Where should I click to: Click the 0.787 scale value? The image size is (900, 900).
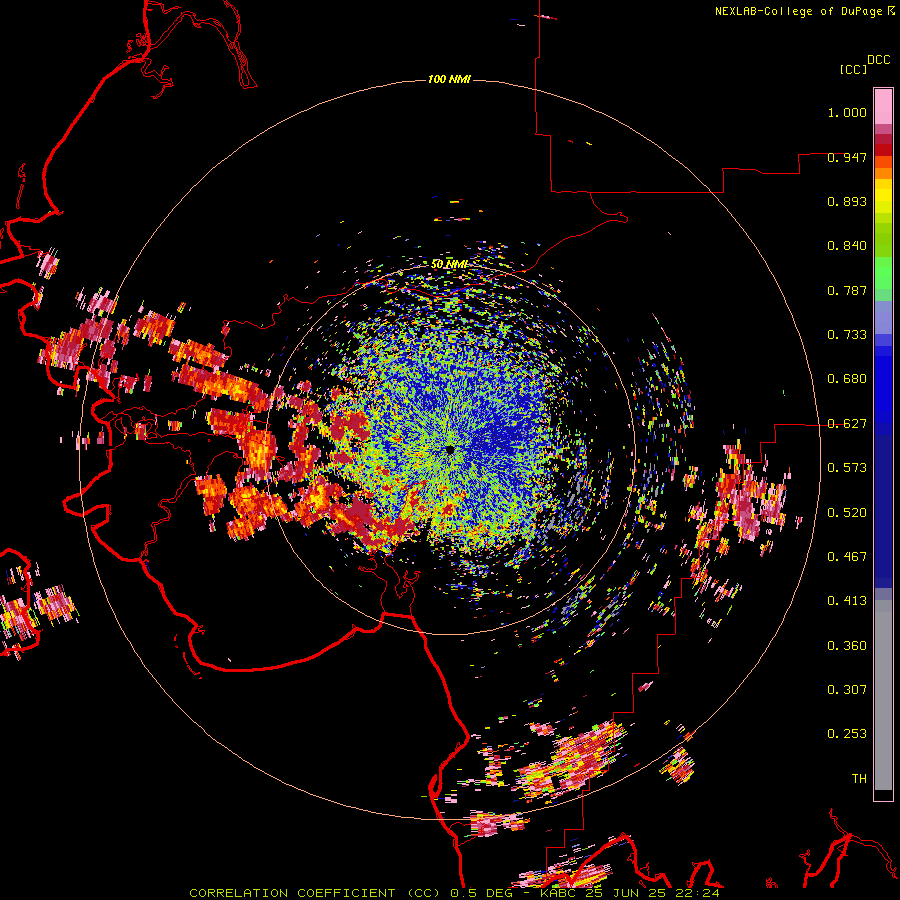(847, 290)
